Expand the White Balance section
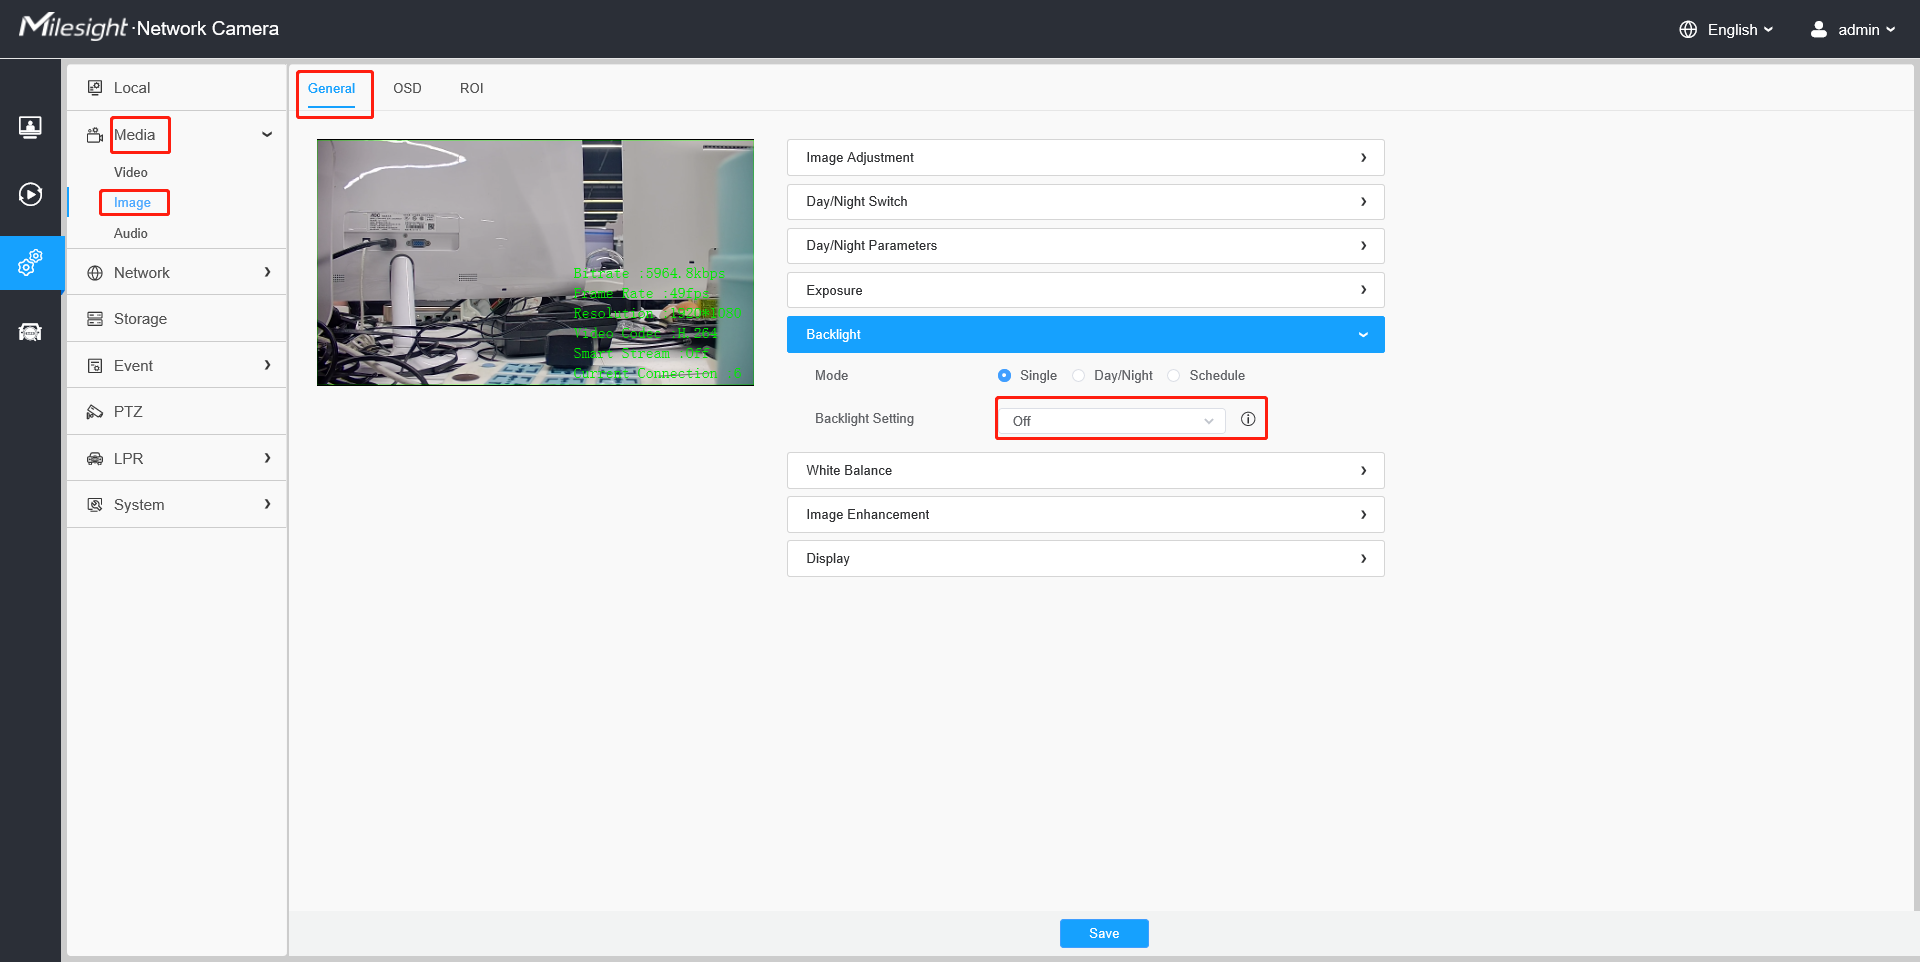Viewport: 1920px width, 962px height. [x=1086, y=471]
